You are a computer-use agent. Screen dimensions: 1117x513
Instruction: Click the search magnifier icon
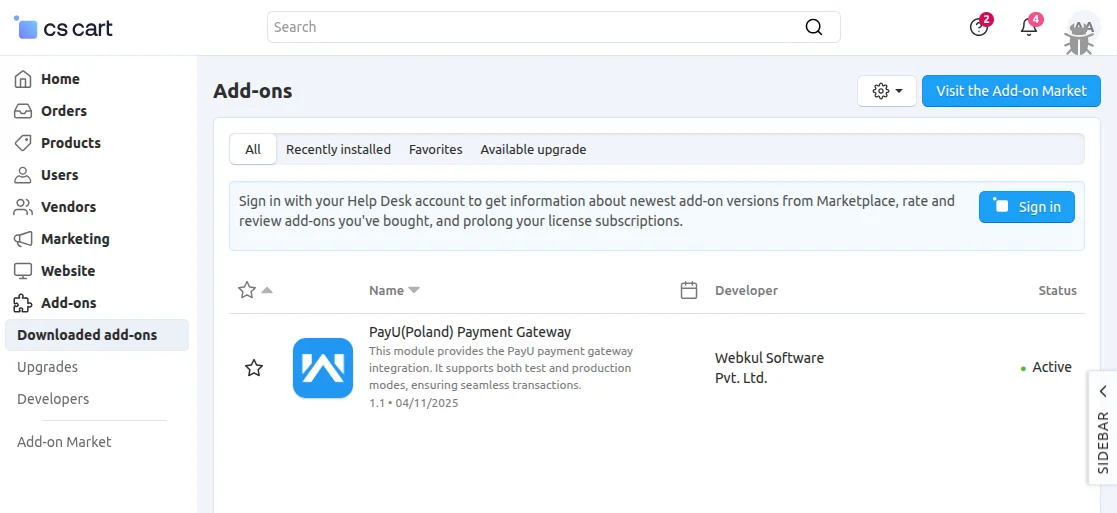coord(814,27)
